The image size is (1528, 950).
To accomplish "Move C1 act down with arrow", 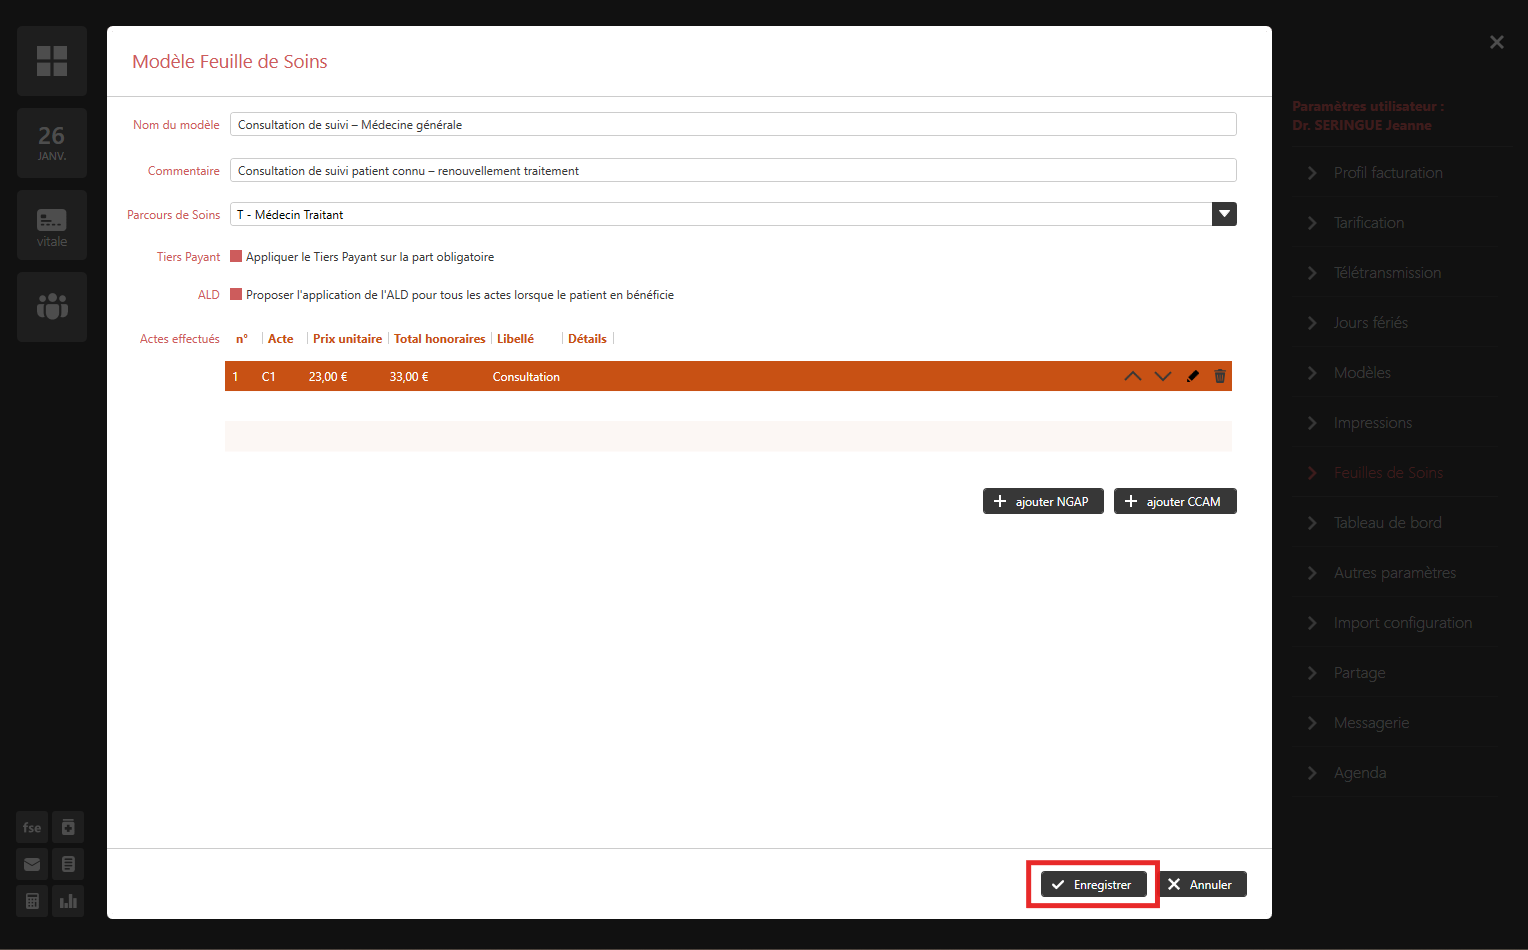I will coord(1162,376).
